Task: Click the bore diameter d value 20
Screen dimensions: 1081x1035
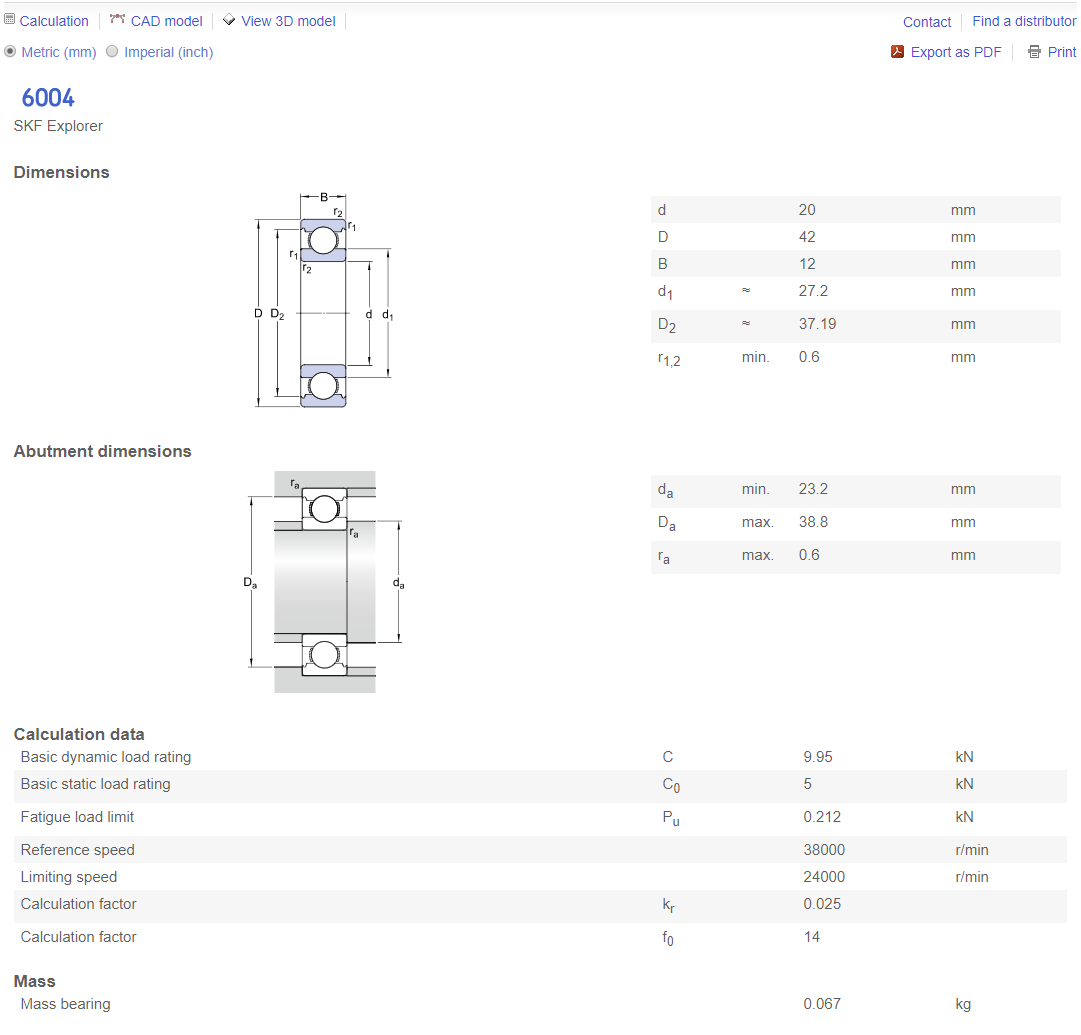Action: point(807,210)
